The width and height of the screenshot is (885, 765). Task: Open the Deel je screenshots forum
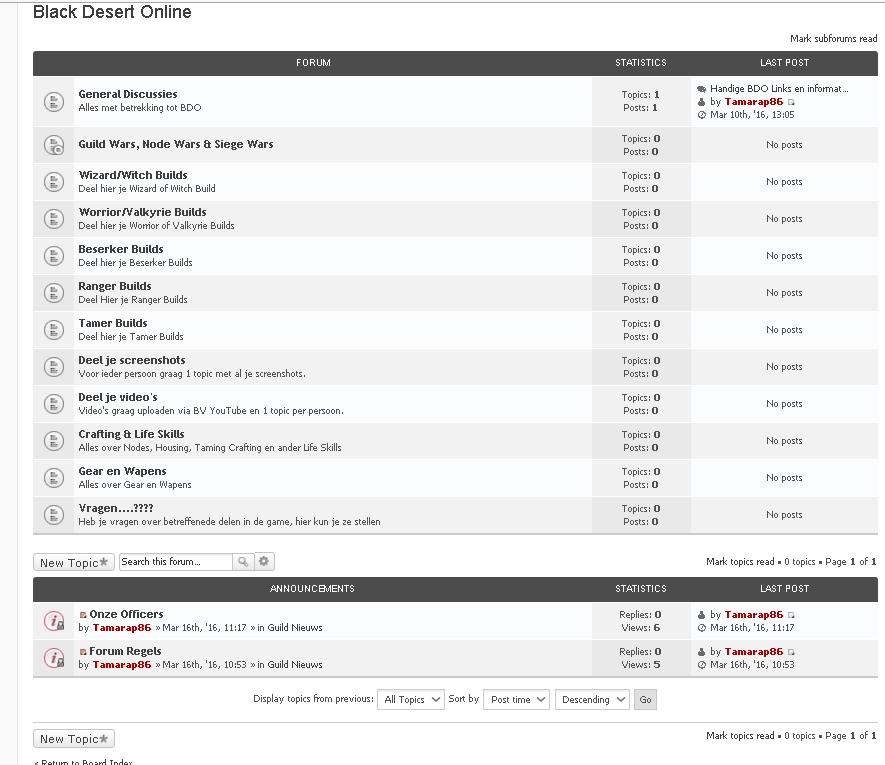132,360
